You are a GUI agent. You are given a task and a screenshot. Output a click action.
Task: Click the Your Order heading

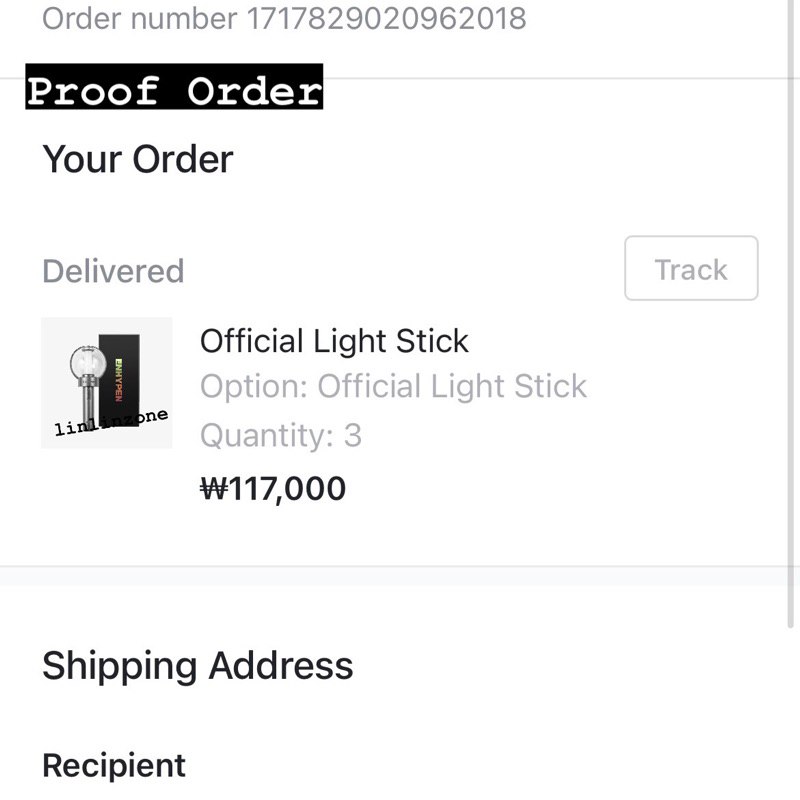(x=138, y=159)
